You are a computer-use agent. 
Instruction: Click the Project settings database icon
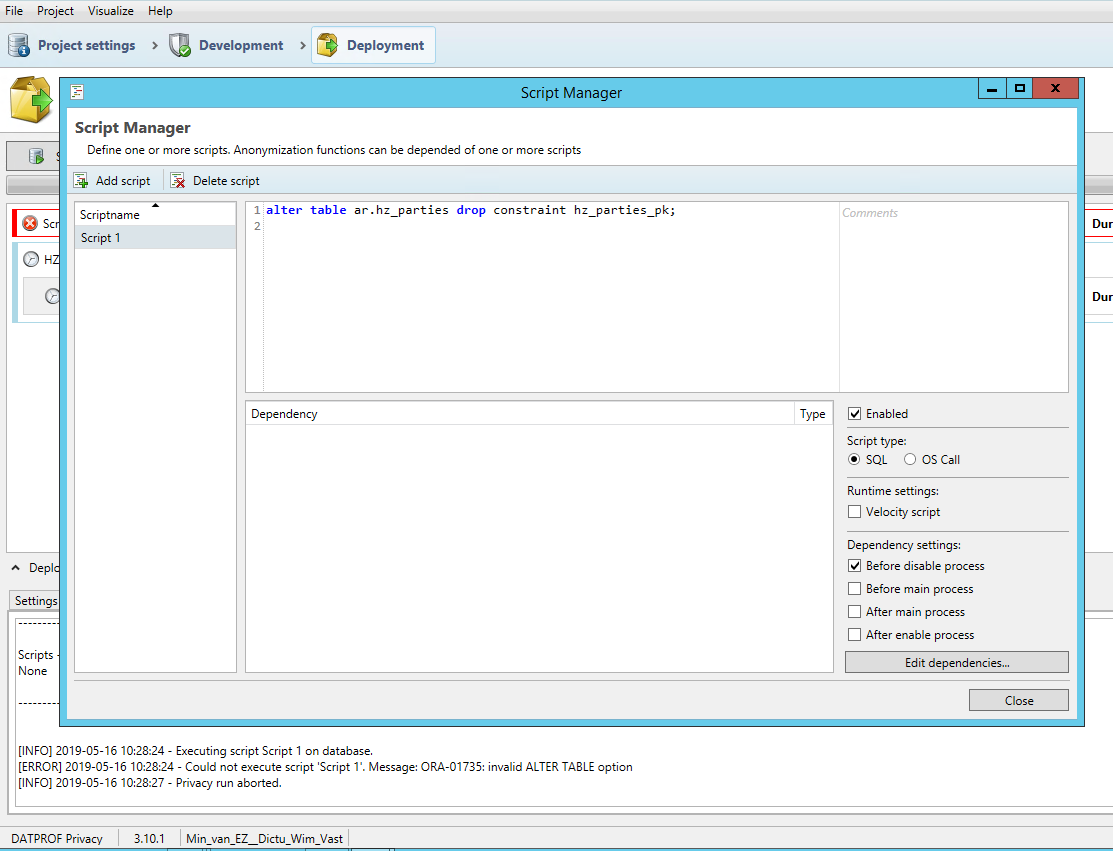click(19, 45)
